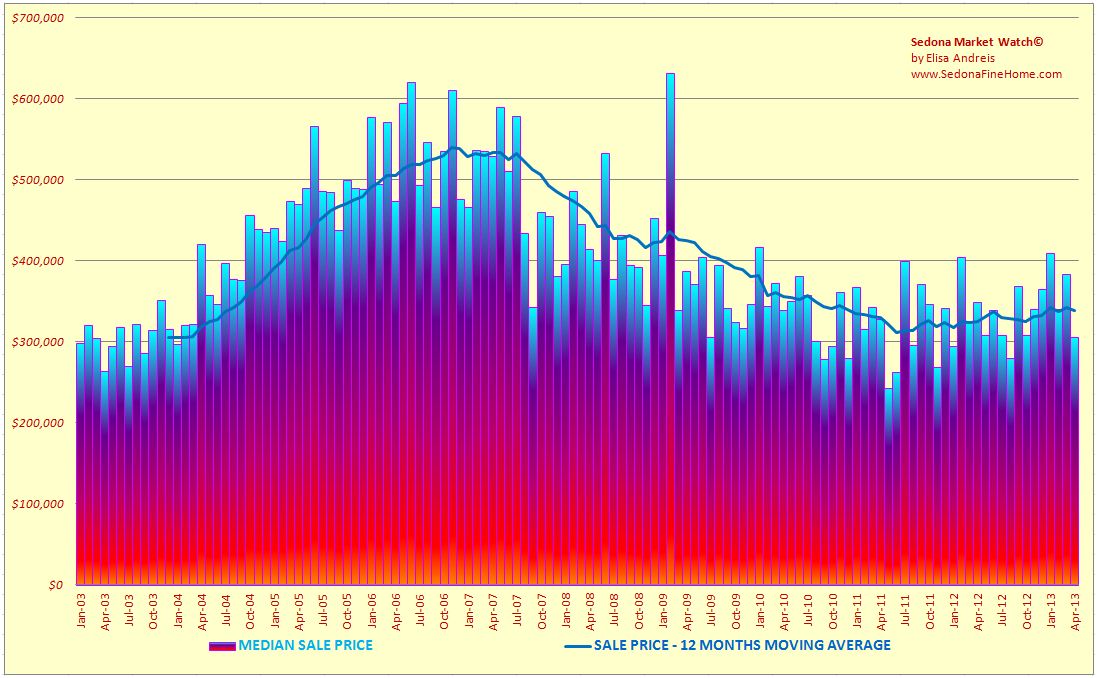Click the Apr-08 x-axis label

pos(590,612)
